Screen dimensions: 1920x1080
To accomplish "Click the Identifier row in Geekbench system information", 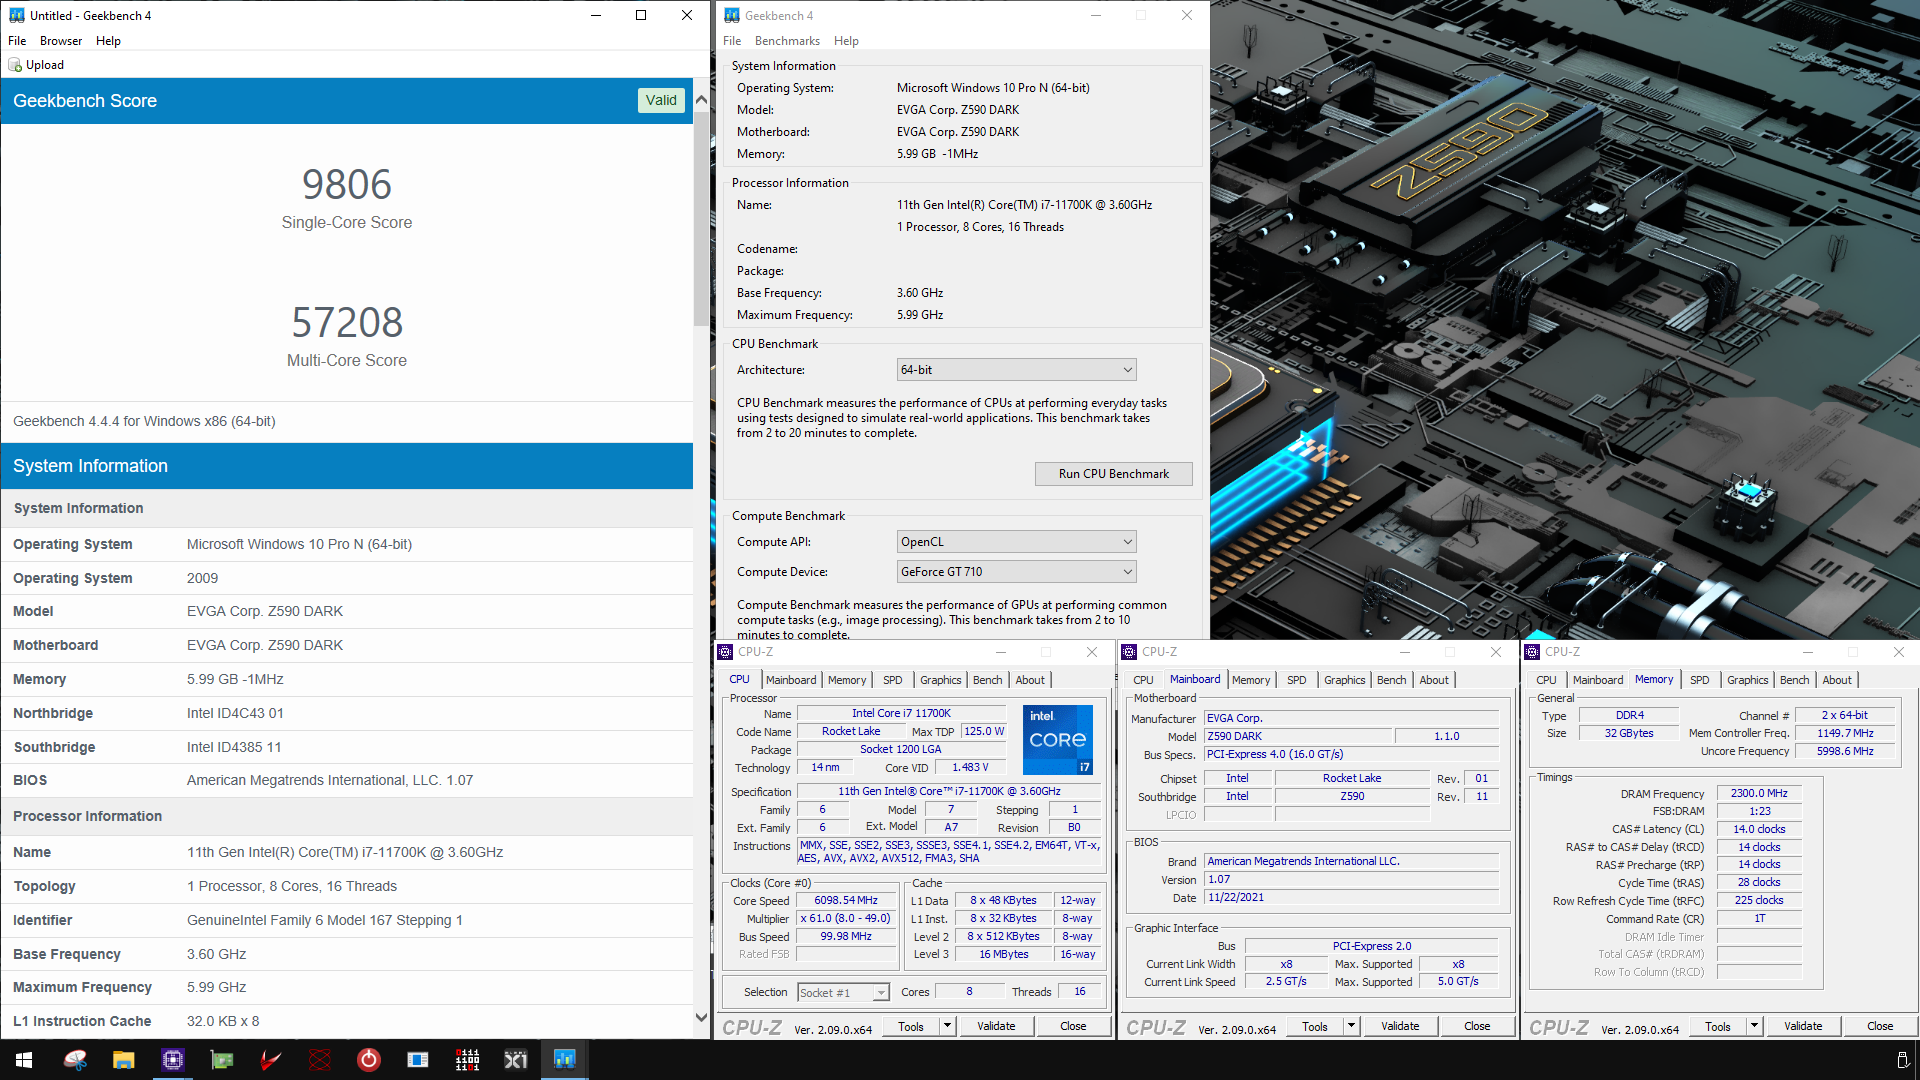I will (346, 920).
